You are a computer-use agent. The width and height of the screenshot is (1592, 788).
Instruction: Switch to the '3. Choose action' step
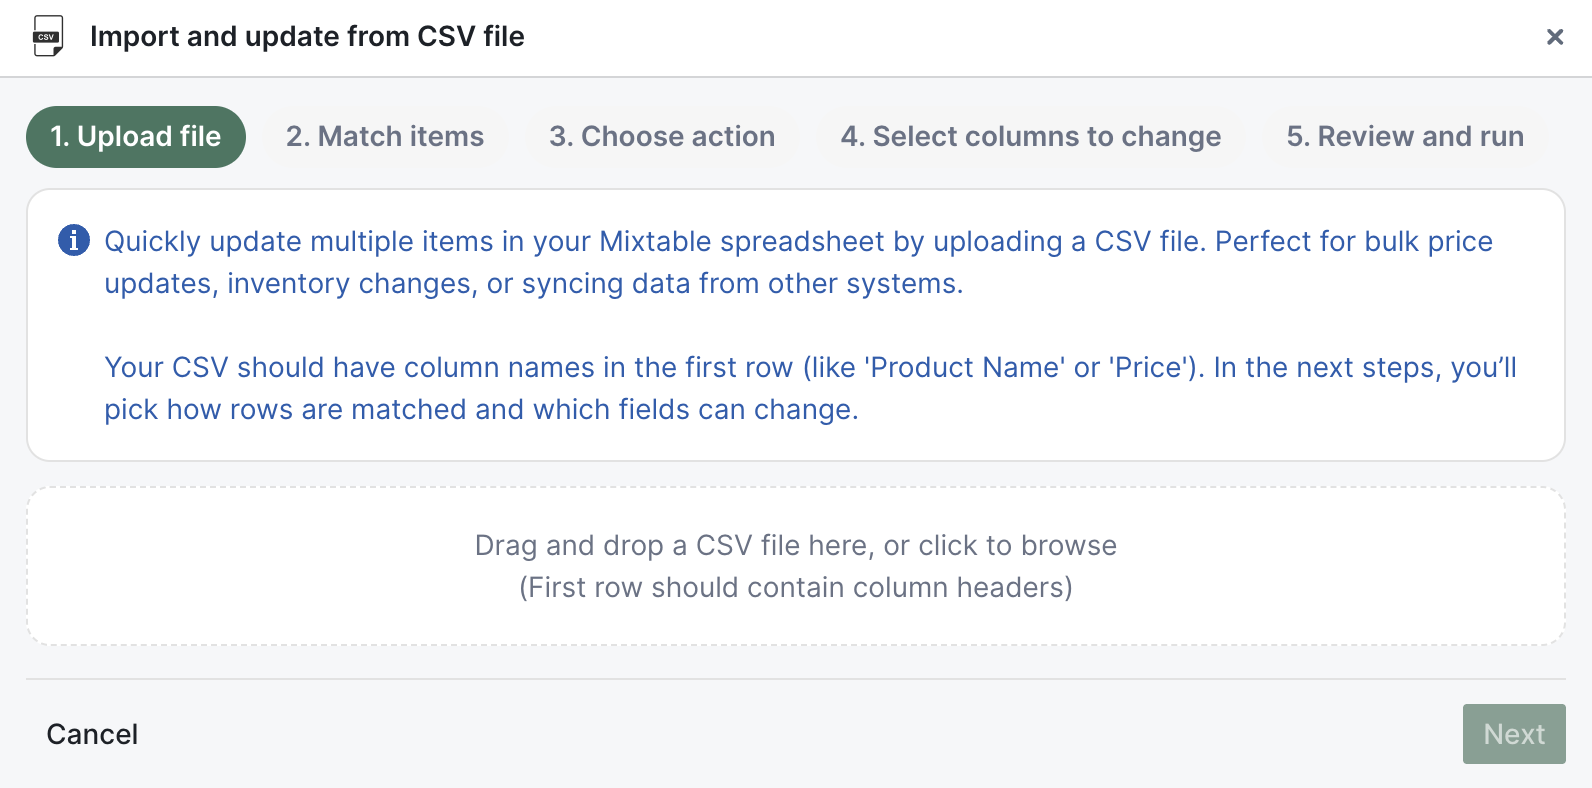tap(661, 136)
